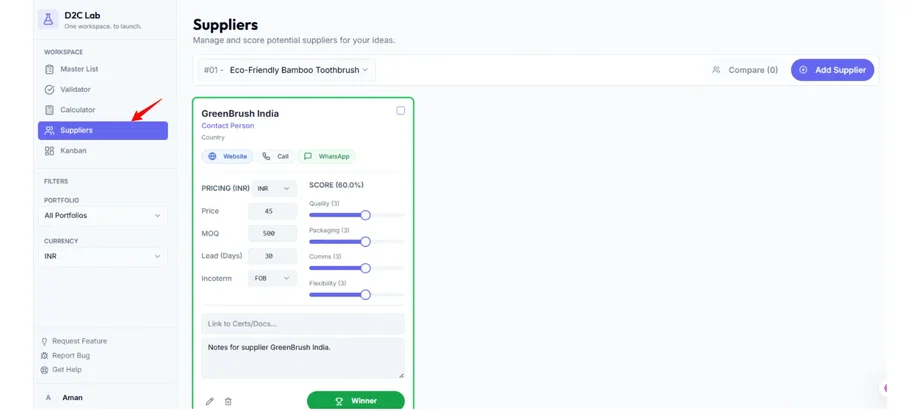
Task: Click the Call phone button
Action: [x=276, y=156]
